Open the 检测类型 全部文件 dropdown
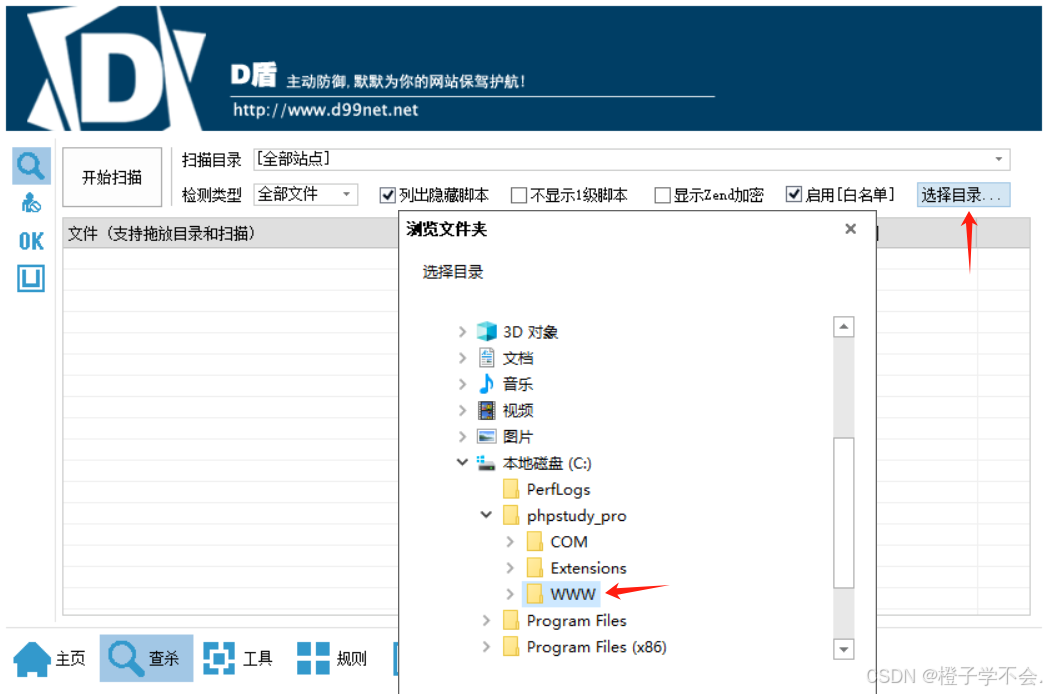 pos(306,194)
